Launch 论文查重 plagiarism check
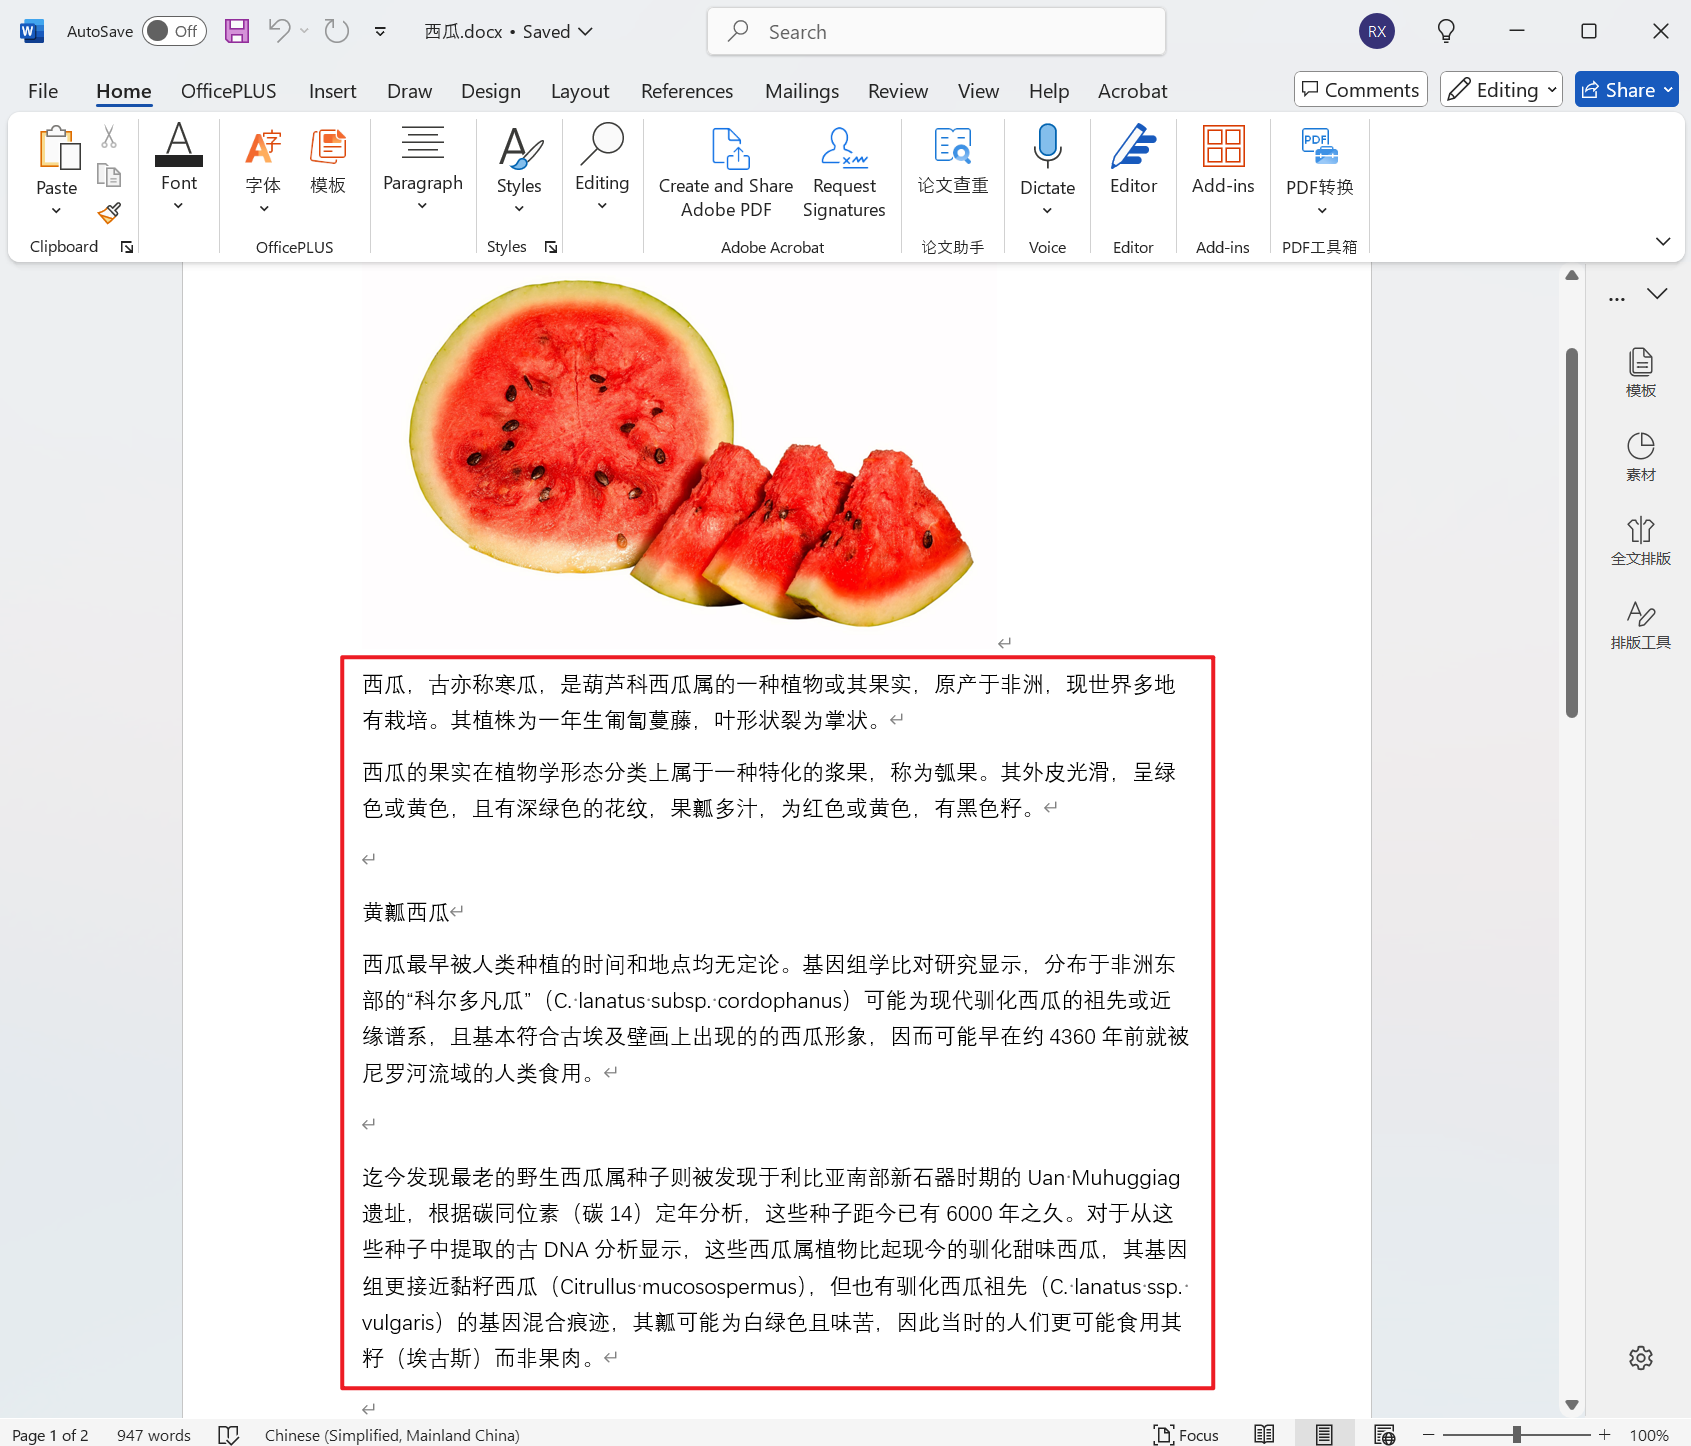This screenshot has height=1446, width=1691. coord(952,160)
